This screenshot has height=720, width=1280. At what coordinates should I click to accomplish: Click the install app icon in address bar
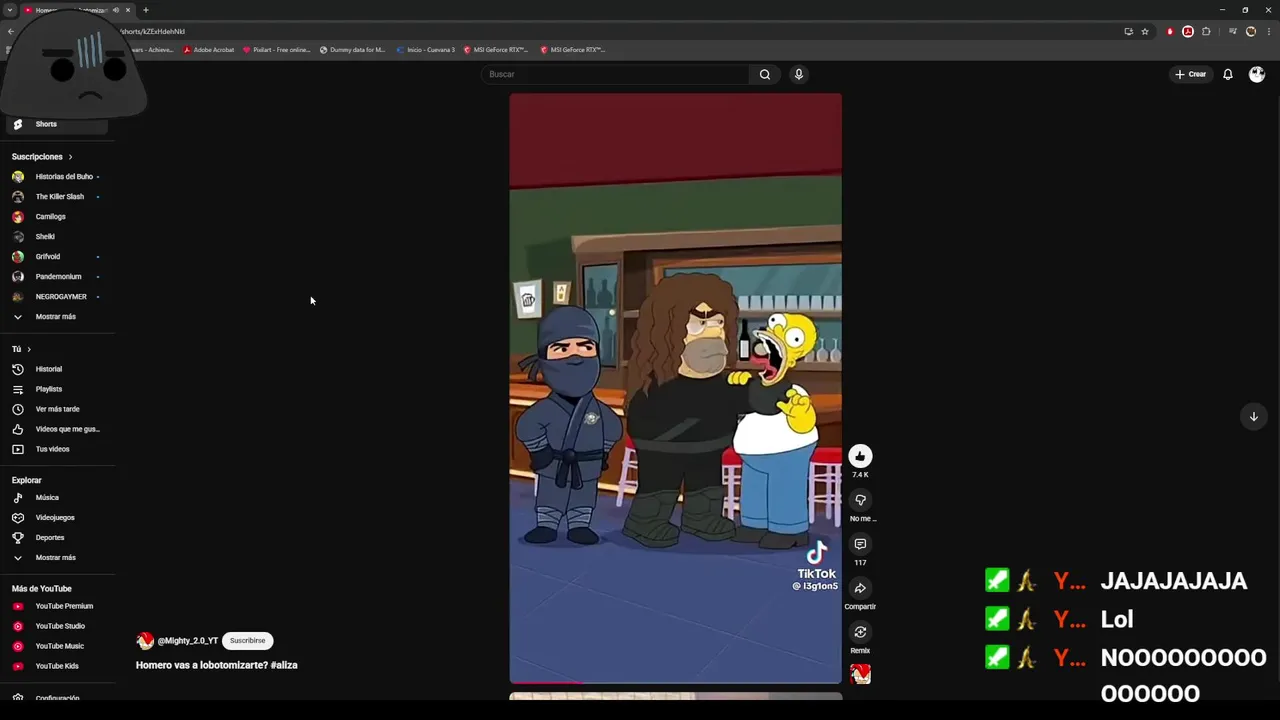[1128, 31]
